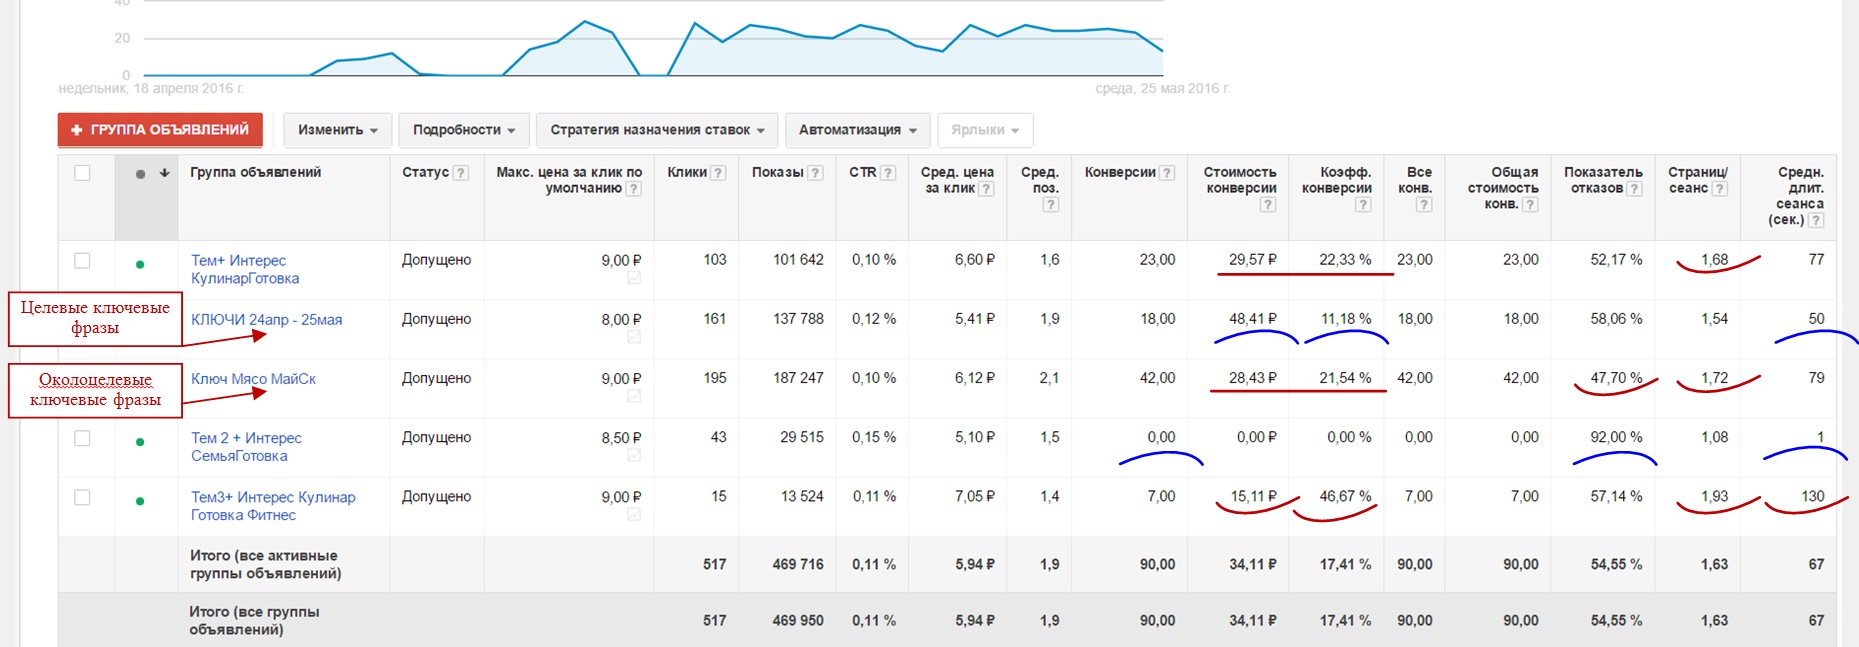Viewport: 1859px width, 647px height.
Task: Click the red + ГРУППА ОБЪЯВЛЕНИЙ button
Action: point(160,130)
